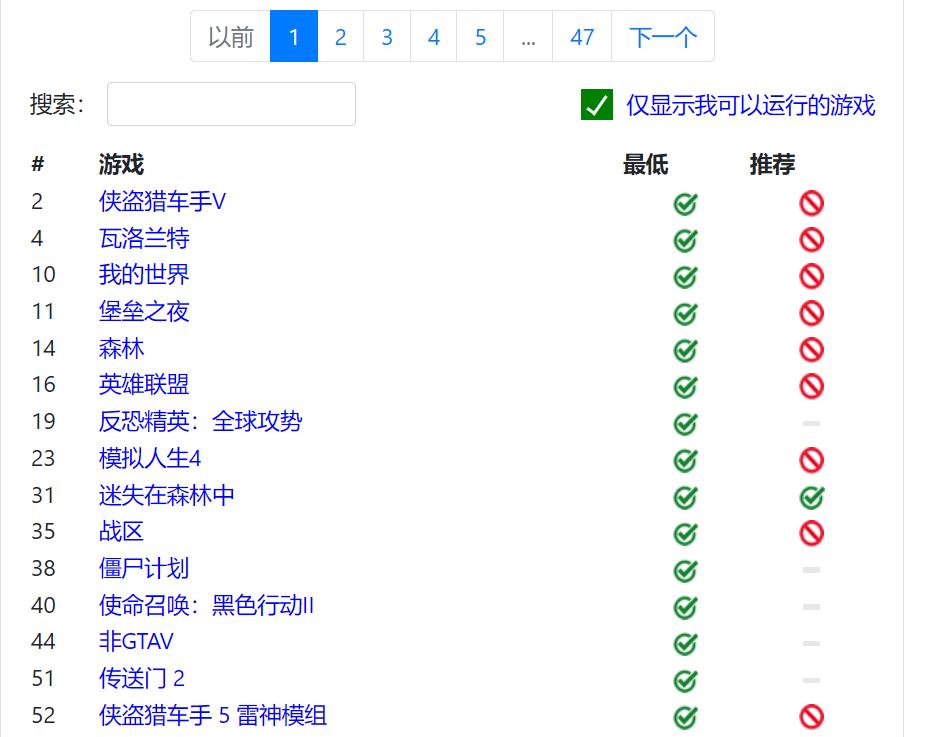Viewport: 937px width, 737px height.
Task: Open page 3 of the game list
Action: (386, 36)
